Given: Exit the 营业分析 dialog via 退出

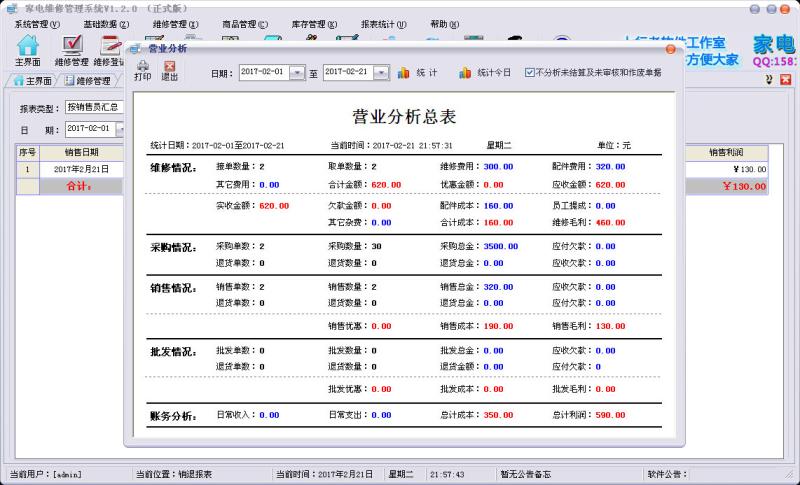Looking at the screenshot, I should pos(169,70).
